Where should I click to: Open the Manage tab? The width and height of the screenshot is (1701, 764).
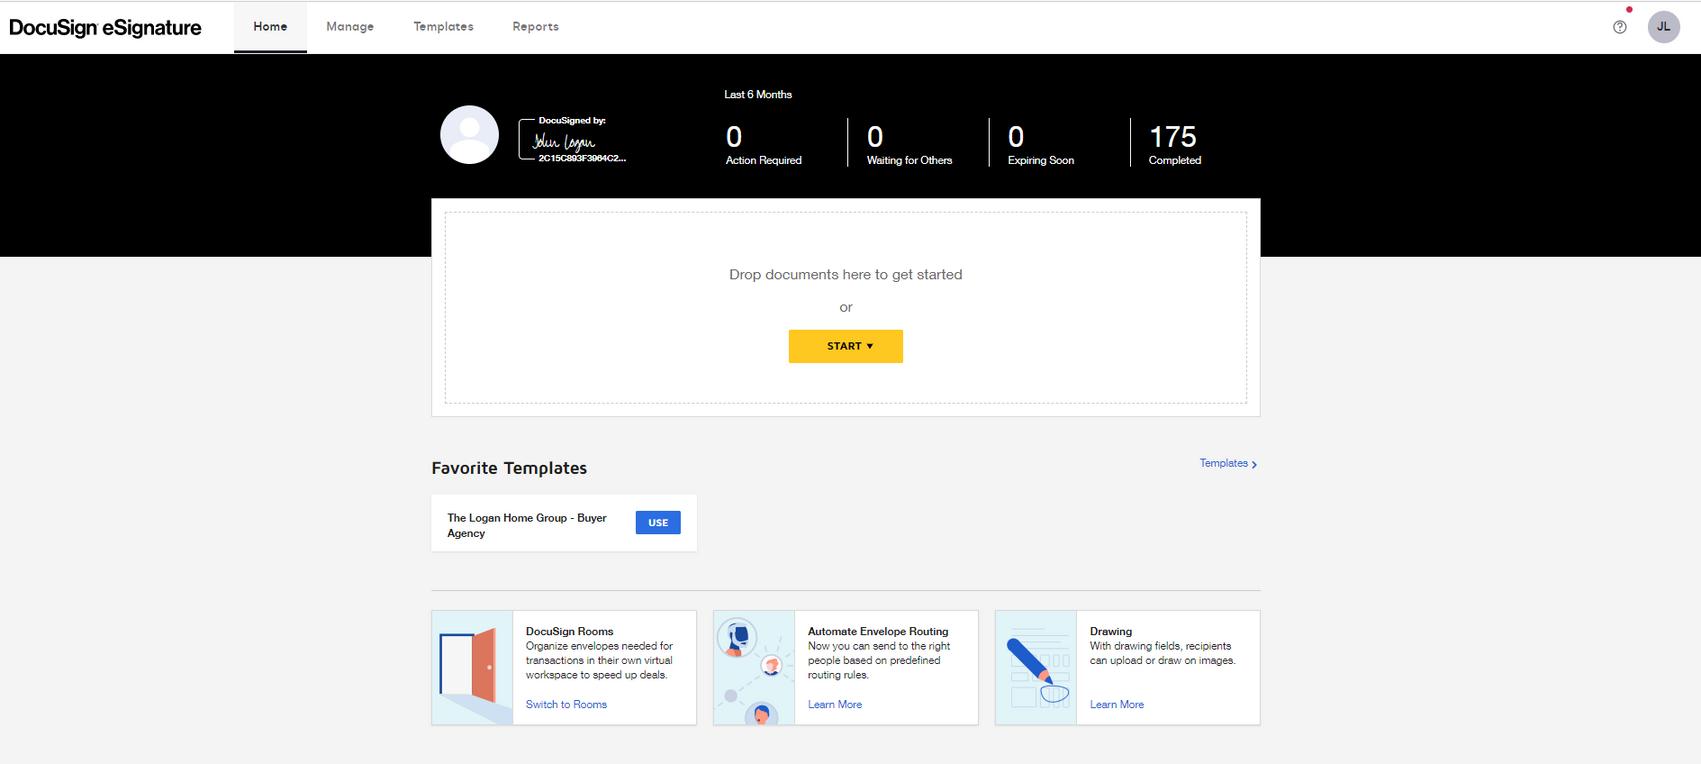350,27
